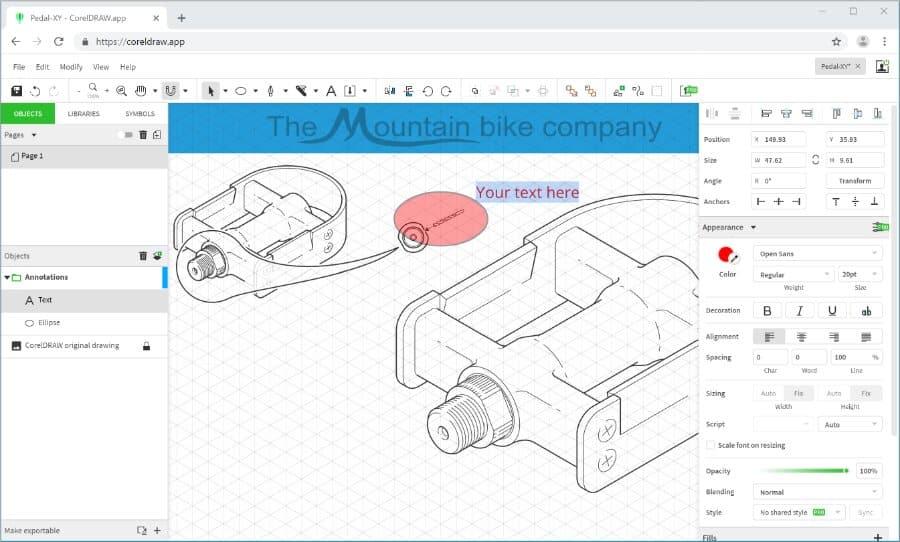
Task: Click the fixed Width sizing button
Action: coord(799,393)
